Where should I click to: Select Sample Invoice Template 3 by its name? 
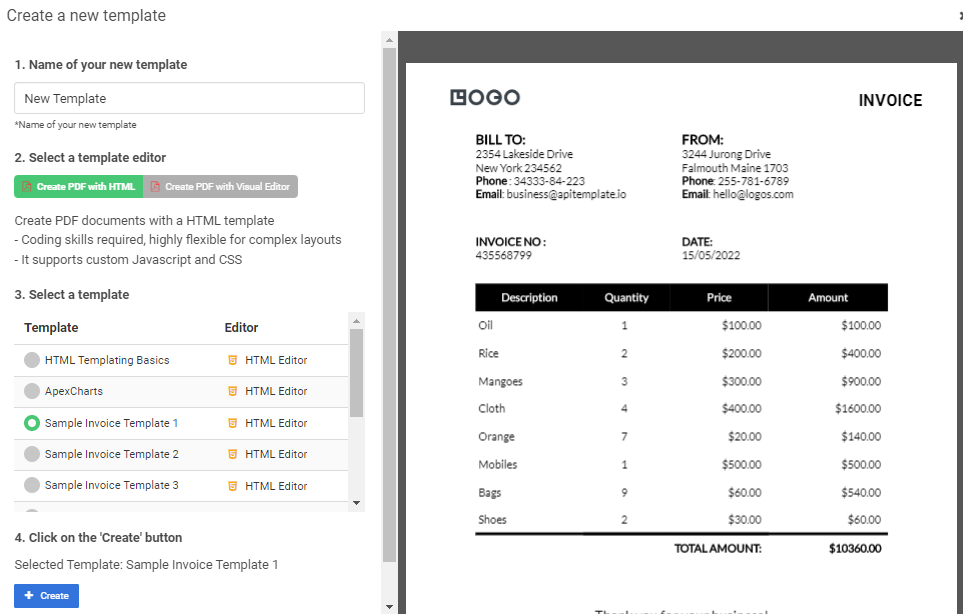pyautogui.click(x=113, y=485)
